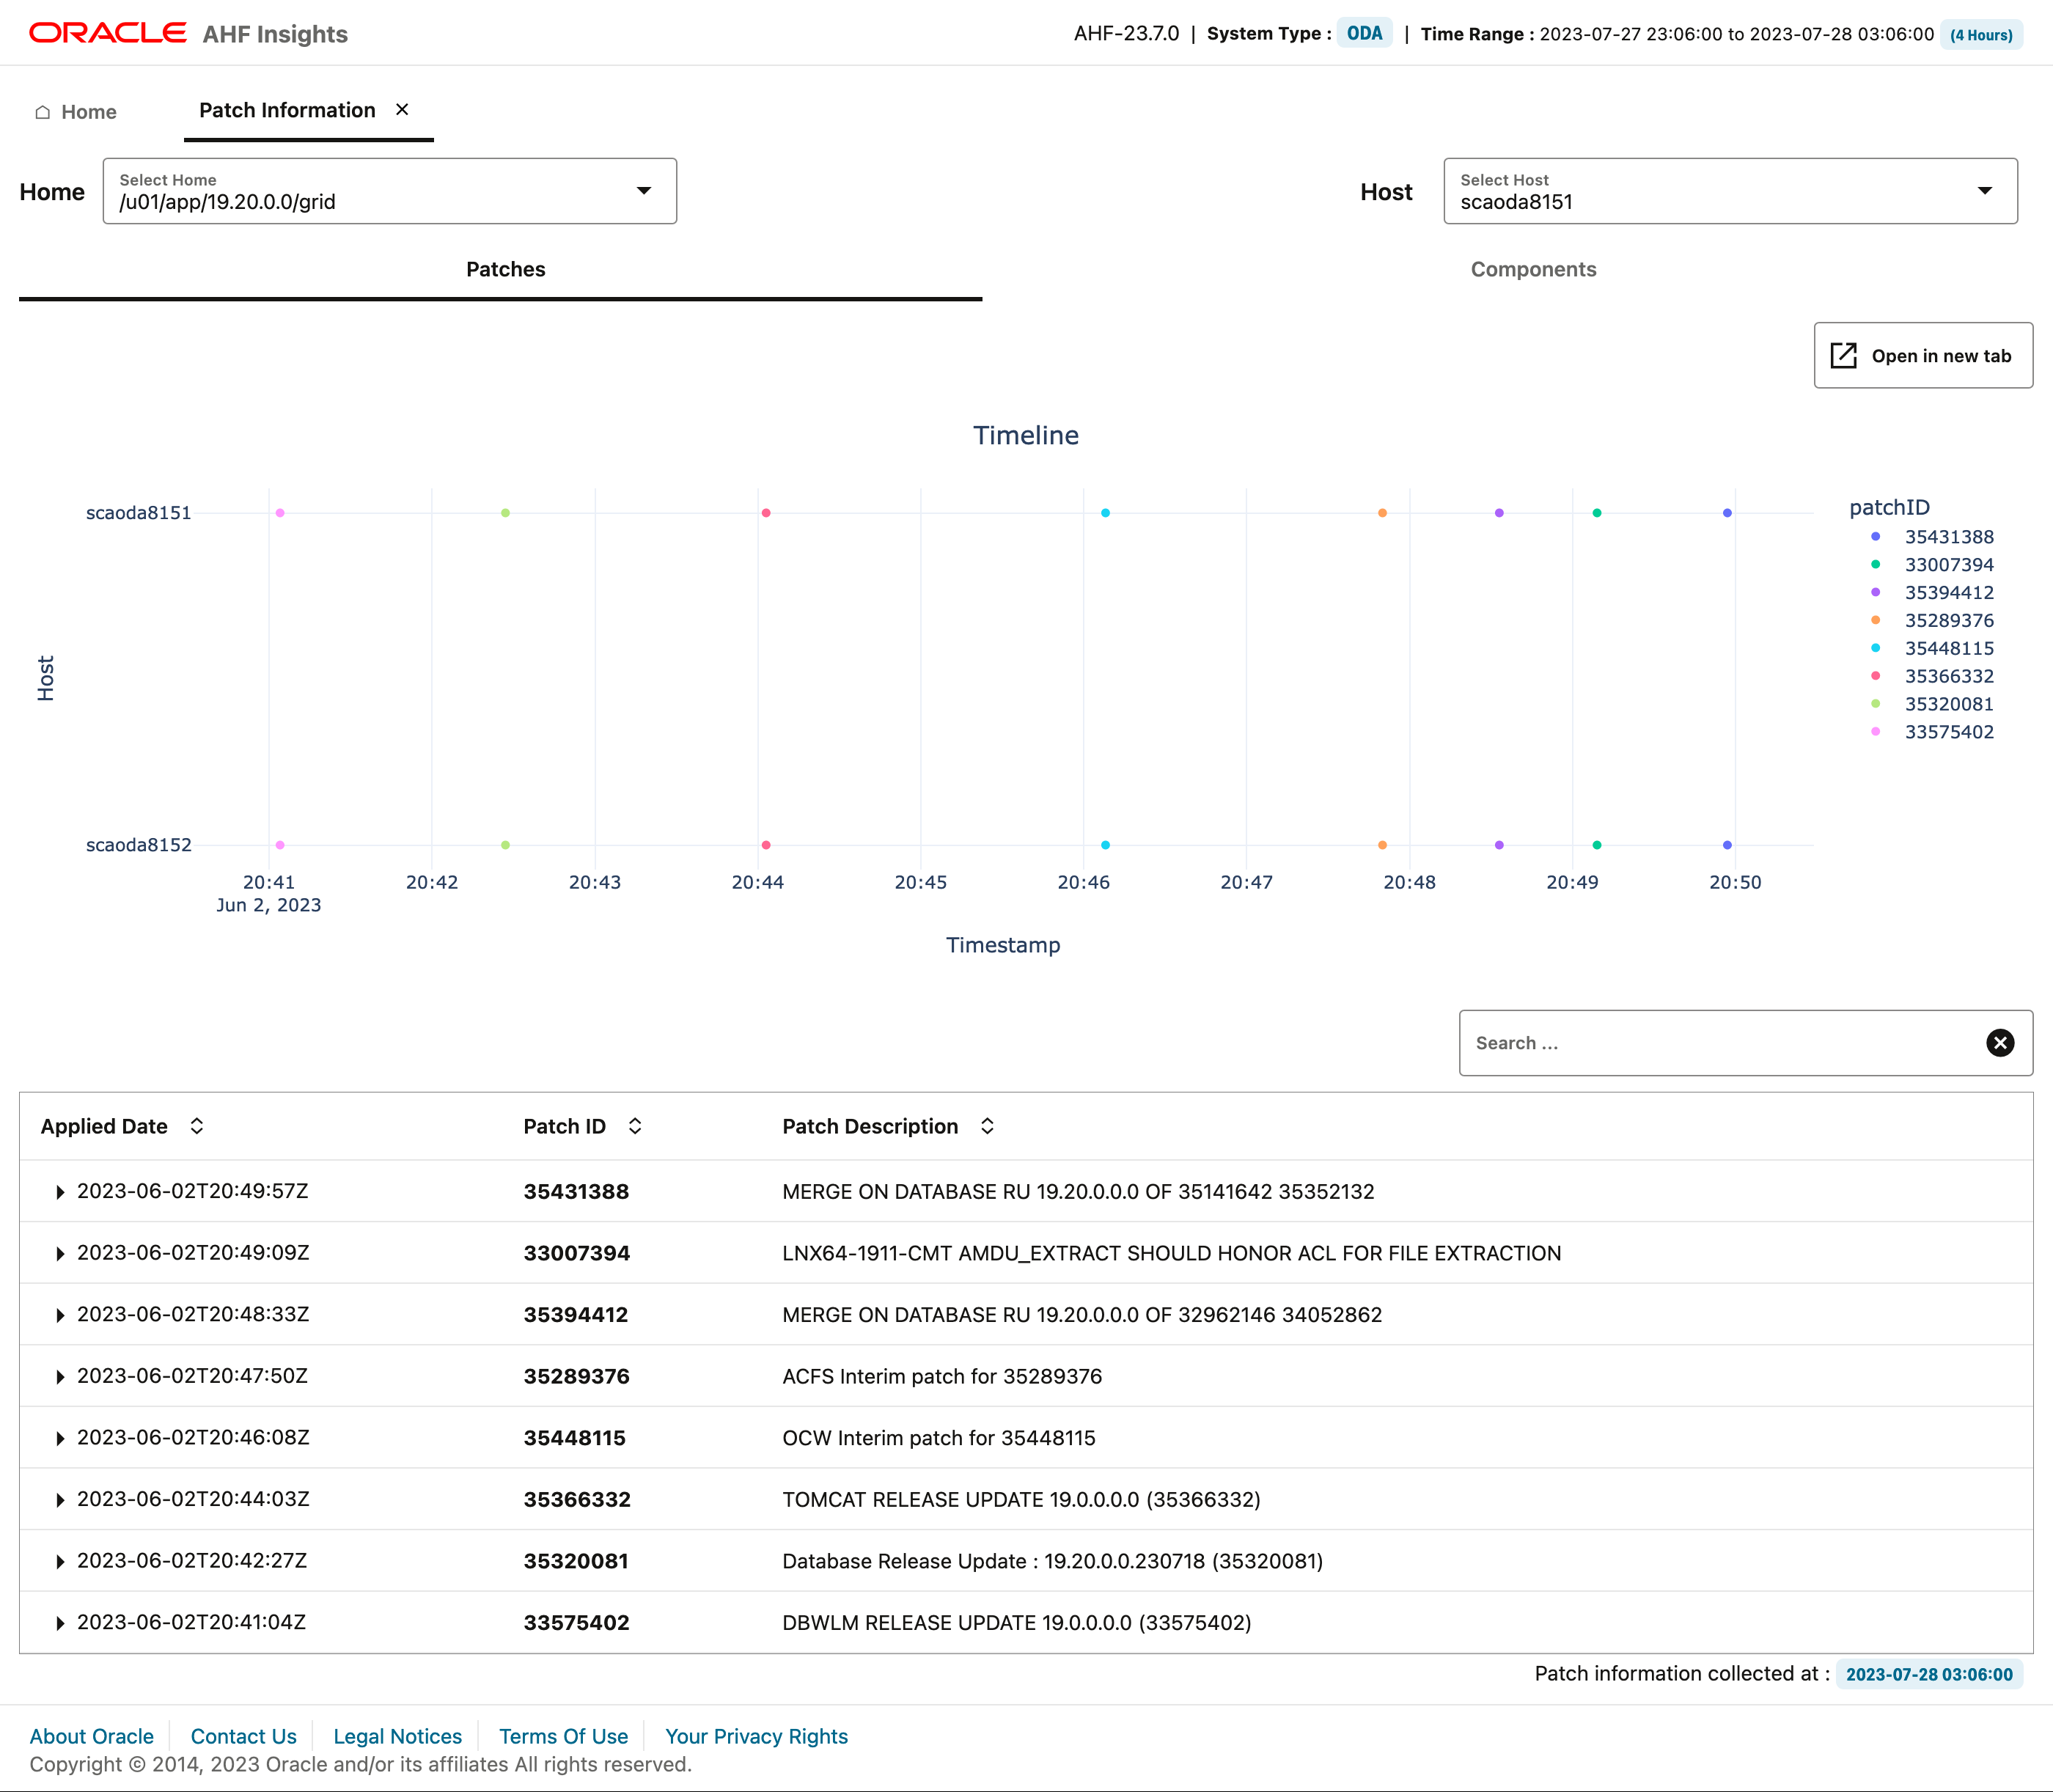Viewport: 2053px width, 1792px height.
Task: Sort by Patch ID column arrows
Action: 635,1126
